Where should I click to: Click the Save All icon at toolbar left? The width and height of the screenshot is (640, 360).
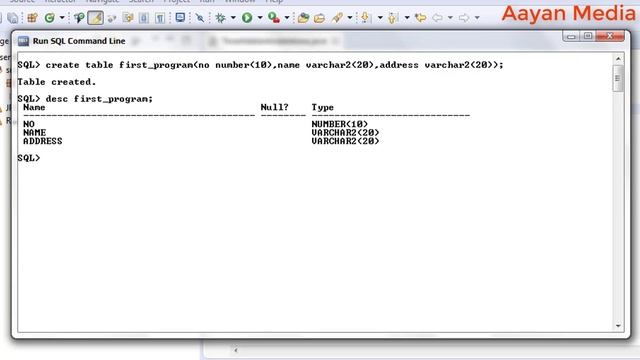click(13, 18)
